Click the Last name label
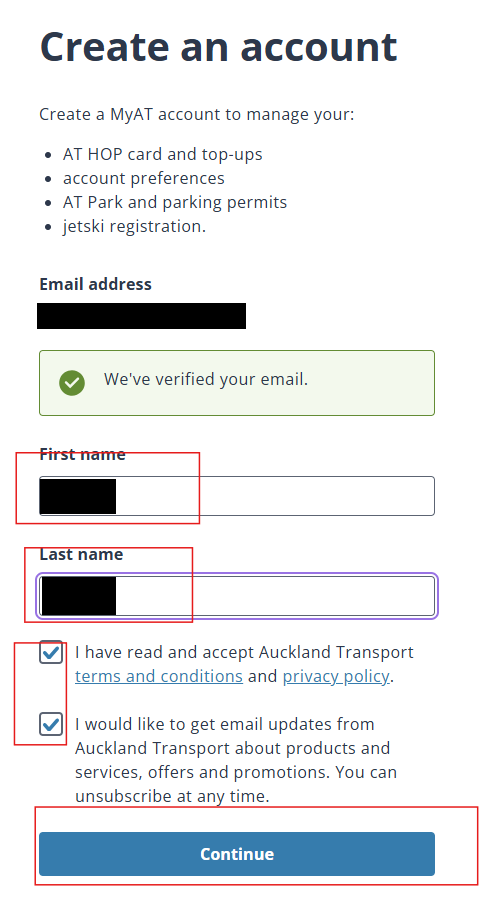 (81, 554)
